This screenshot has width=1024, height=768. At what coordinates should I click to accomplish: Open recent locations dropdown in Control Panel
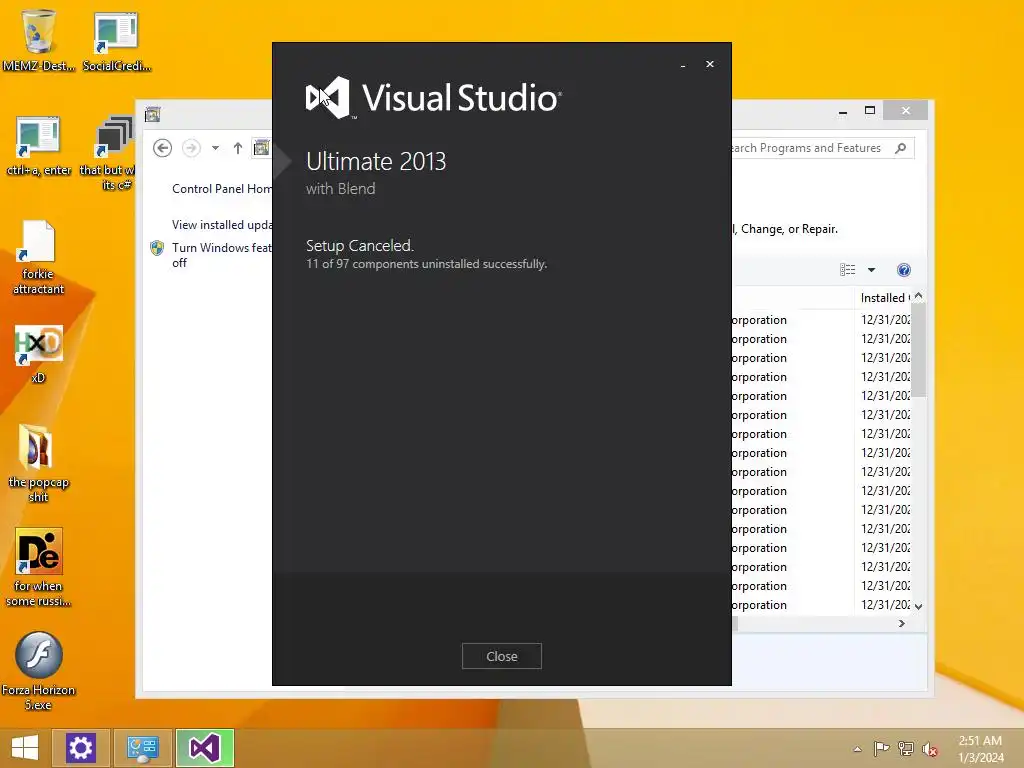tap(215, 148)
